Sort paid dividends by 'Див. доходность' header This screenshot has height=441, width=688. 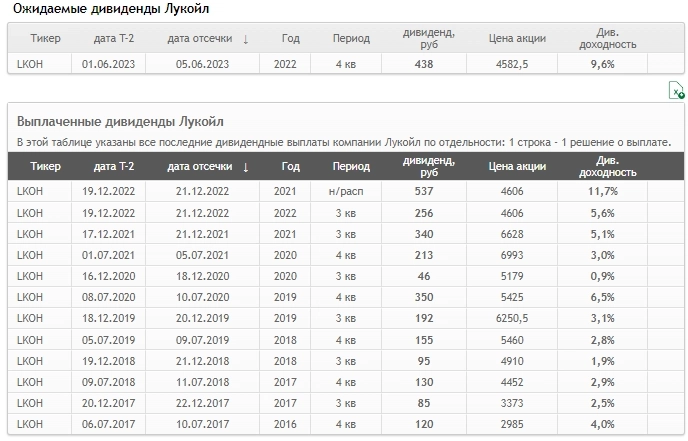coord(607,167)
